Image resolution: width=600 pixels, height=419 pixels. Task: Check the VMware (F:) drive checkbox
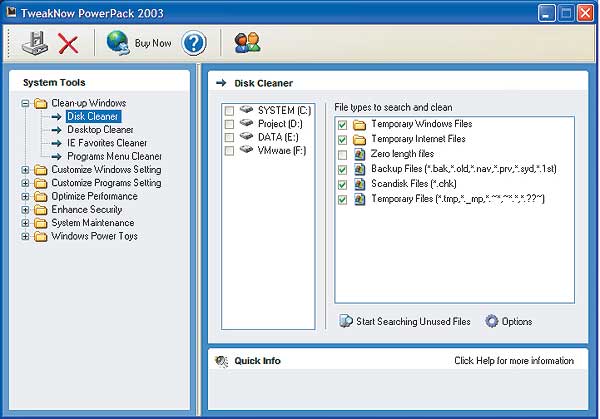(229, 151)
